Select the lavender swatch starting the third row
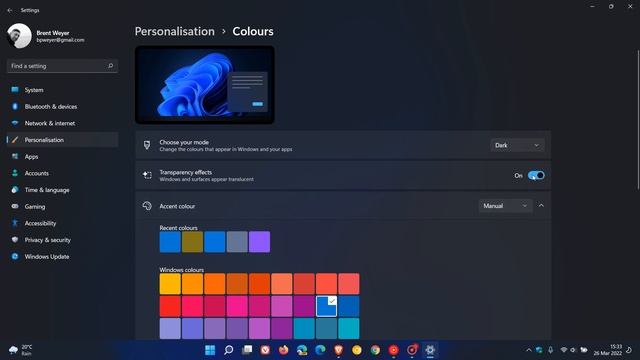This screenshot has height=360, width=640. pyautogui.click(x=170, y=329)
